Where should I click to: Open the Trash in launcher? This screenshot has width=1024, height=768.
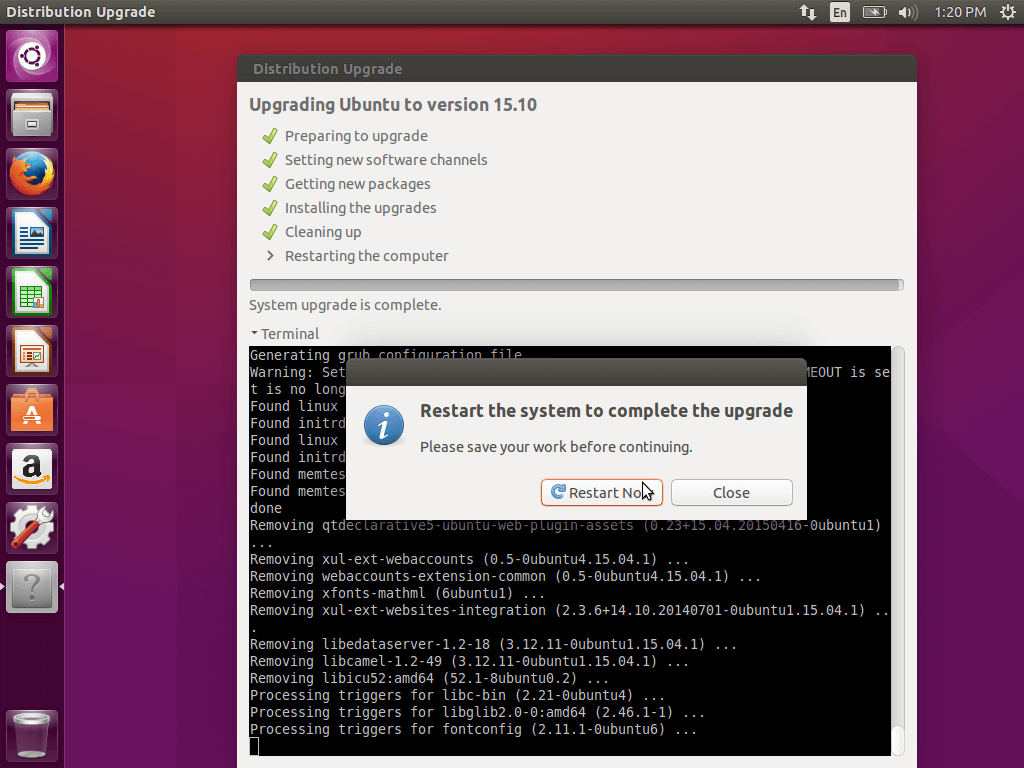click(33, 735)
